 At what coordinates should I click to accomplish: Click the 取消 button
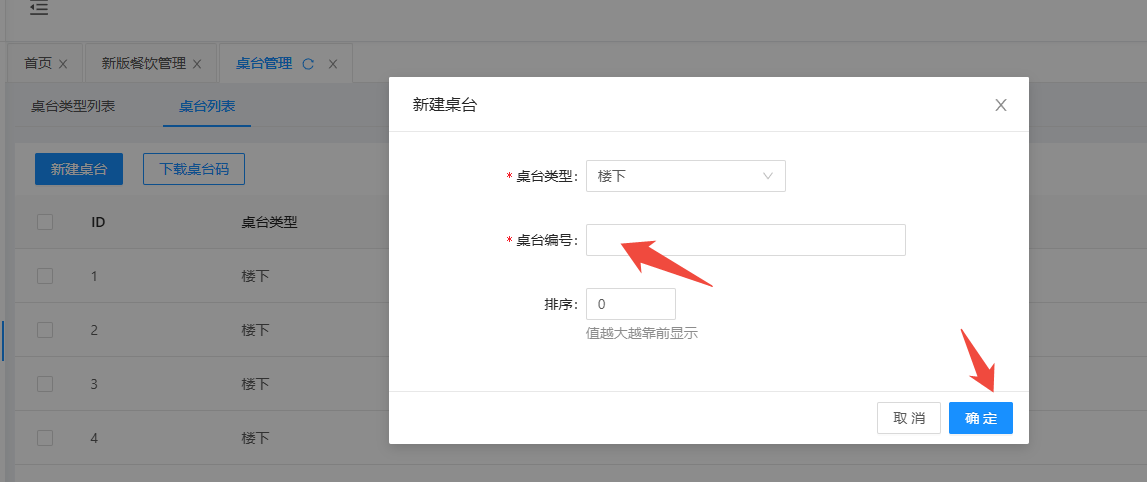(x=909, y=418)
